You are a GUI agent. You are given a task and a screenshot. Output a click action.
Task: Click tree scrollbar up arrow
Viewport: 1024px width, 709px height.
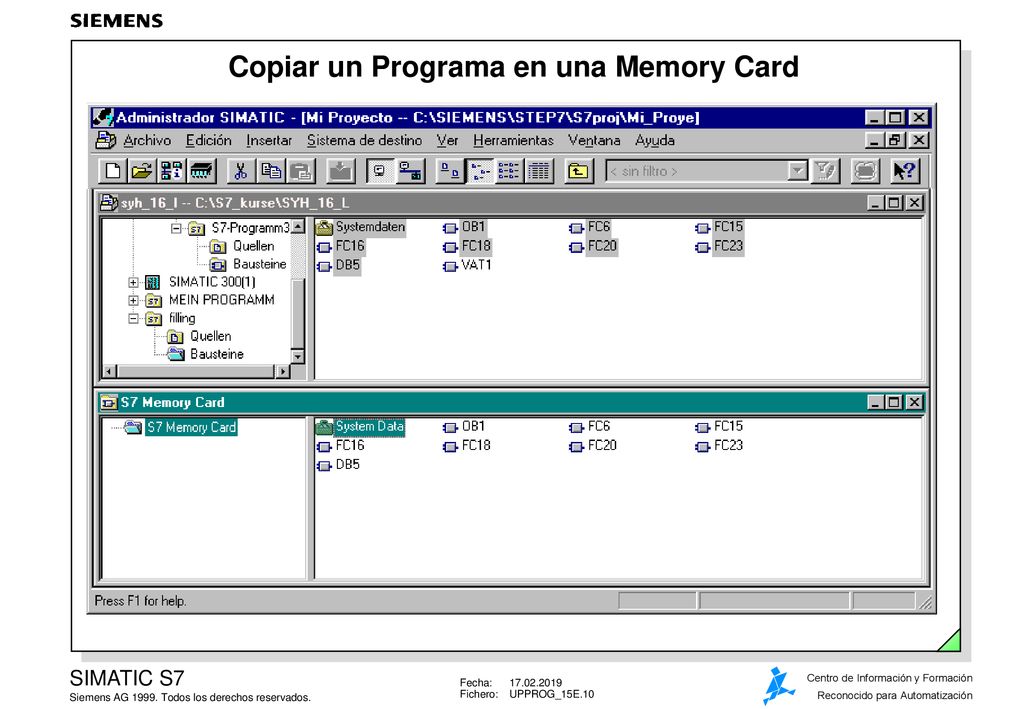(298, 227)
